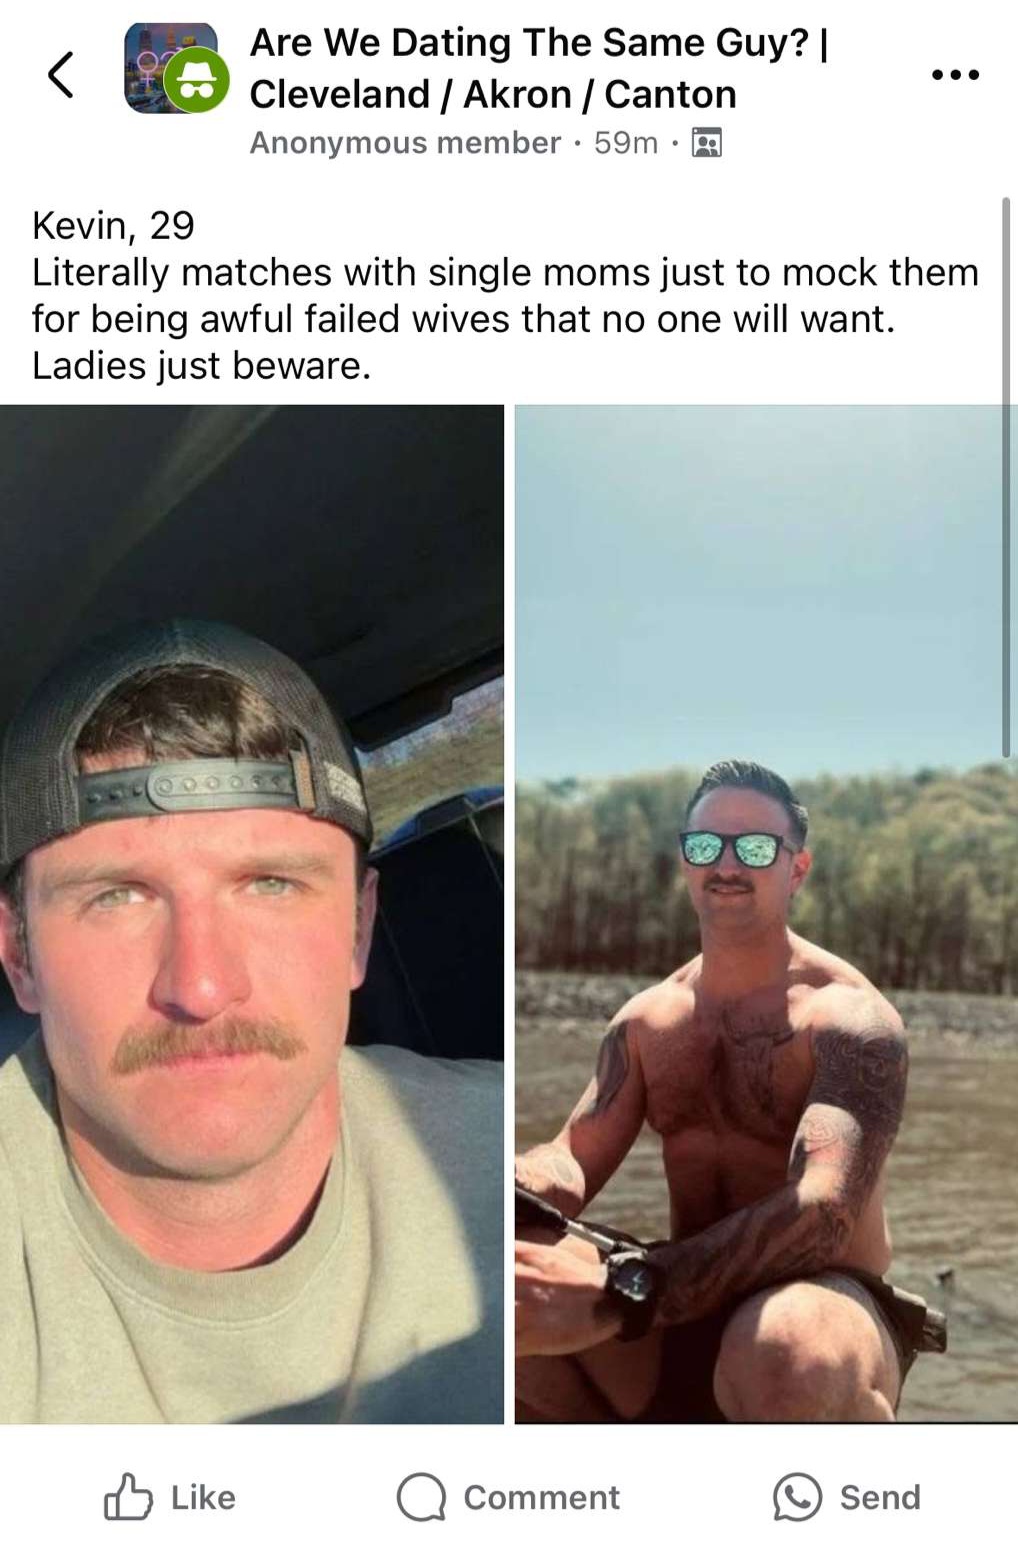Go back using the left chevron arrow
1018x1548 pixels.
61,75
